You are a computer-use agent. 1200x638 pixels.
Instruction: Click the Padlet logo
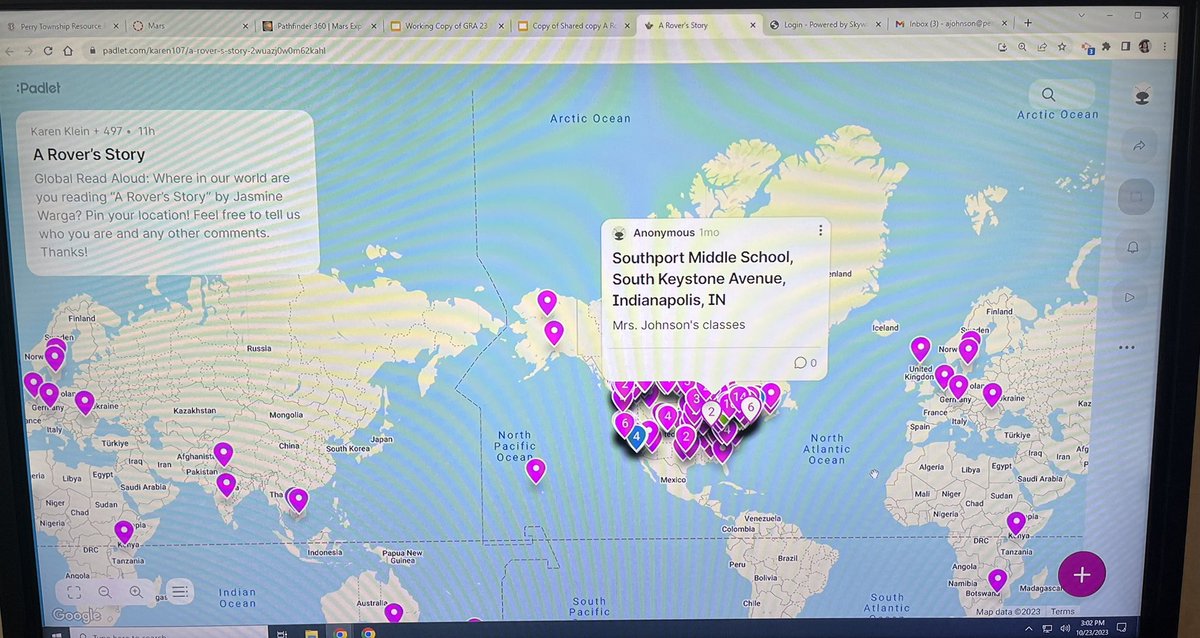pyautogui.click(x=37, y=88)
